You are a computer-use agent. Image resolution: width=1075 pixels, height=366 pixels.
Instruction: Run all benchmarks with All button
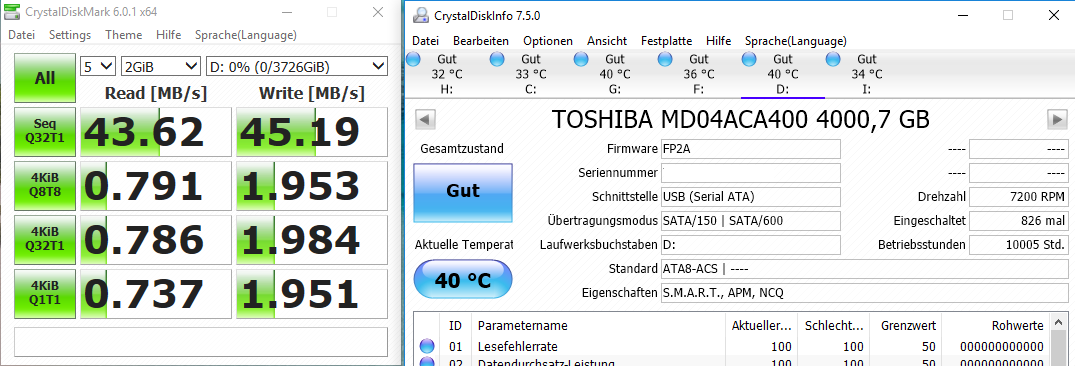pos(45,78)
